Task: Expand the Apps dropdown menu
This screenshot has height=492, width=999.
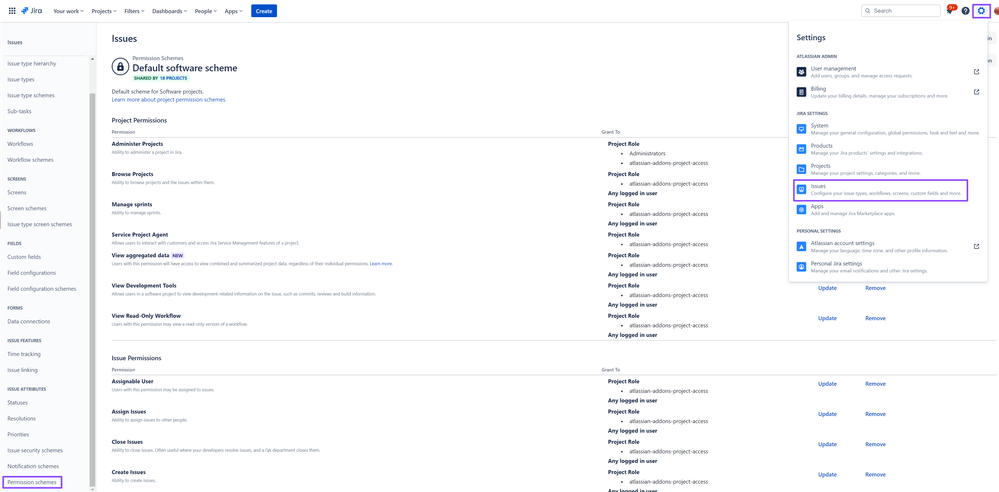Action: pos(233,11)
